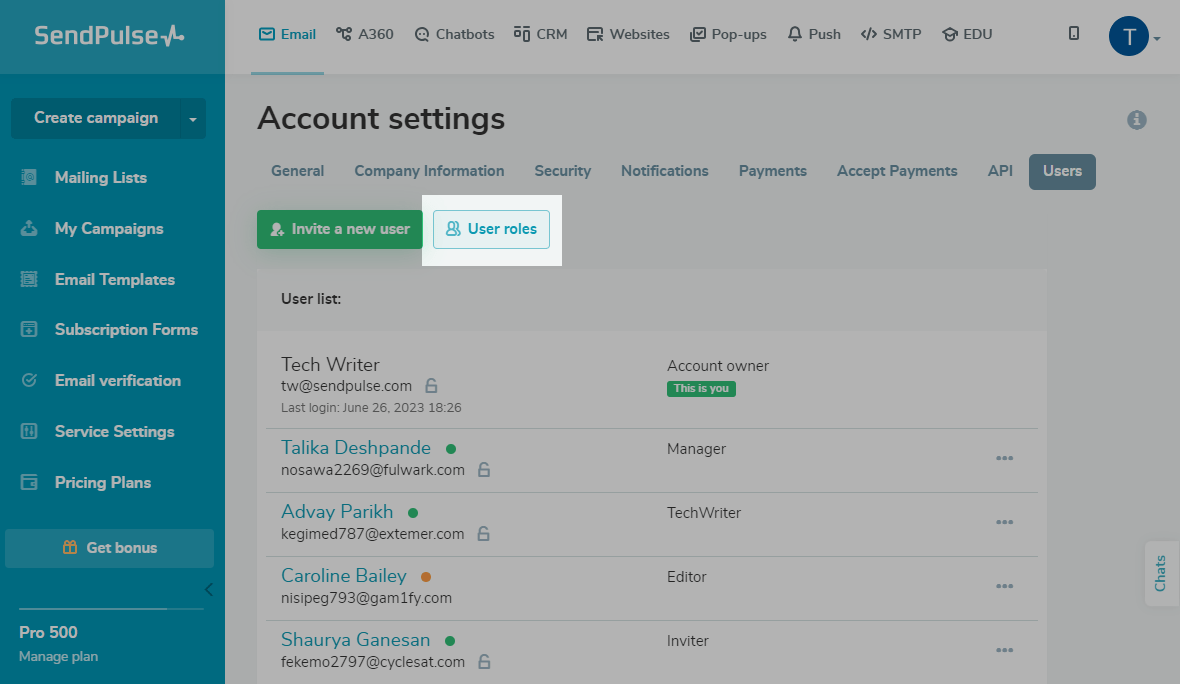The image size is (1180, 684).
Task: Click lock icon beside kegimed787@extemer.com
Action: coord(484,534)
